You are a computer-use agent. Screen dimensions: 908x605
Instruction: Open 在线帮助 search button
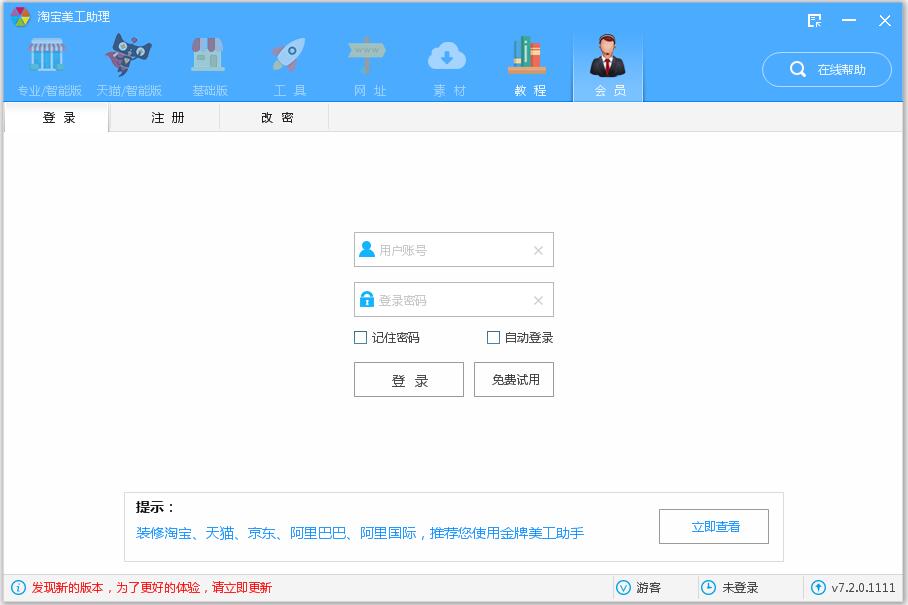pyautogui.click(x=826, y=70)
